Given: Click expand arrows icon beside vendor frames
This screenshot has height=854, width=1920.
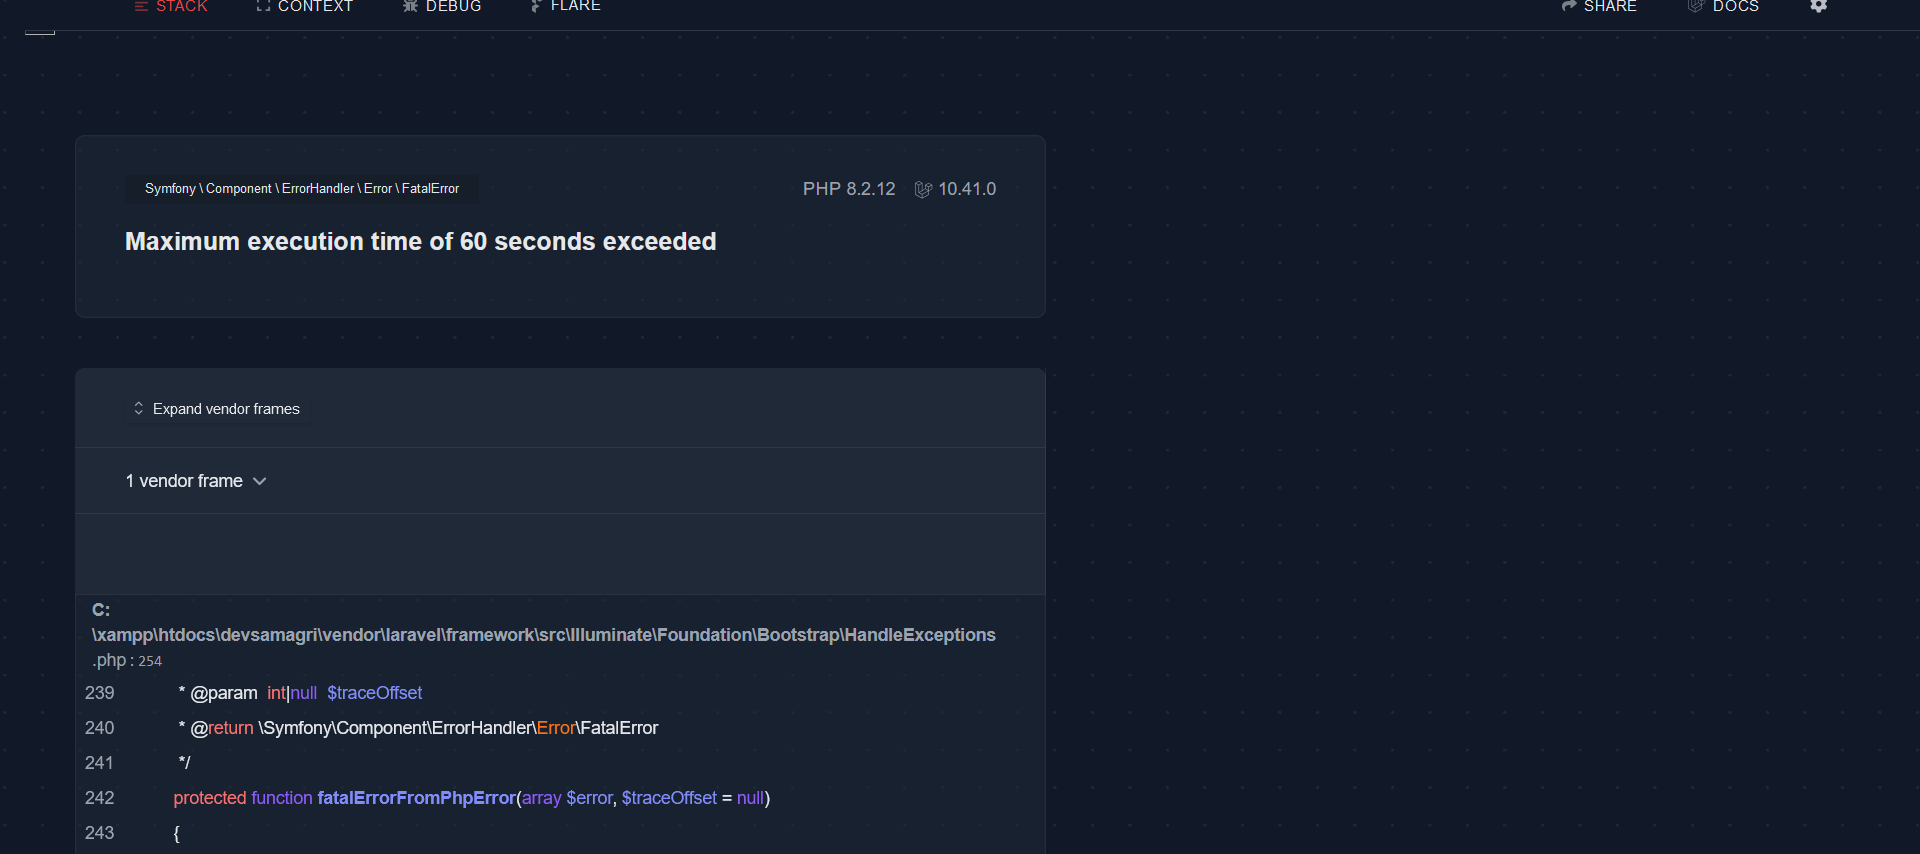Looking at the screenshot, I should pos(139,409).
